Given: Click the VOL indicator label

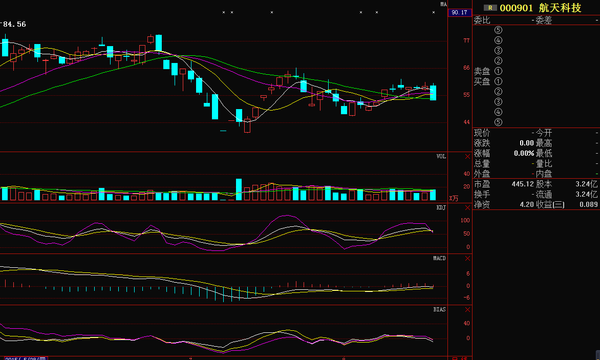Looking at the screenshot, I should pos(441,156).
